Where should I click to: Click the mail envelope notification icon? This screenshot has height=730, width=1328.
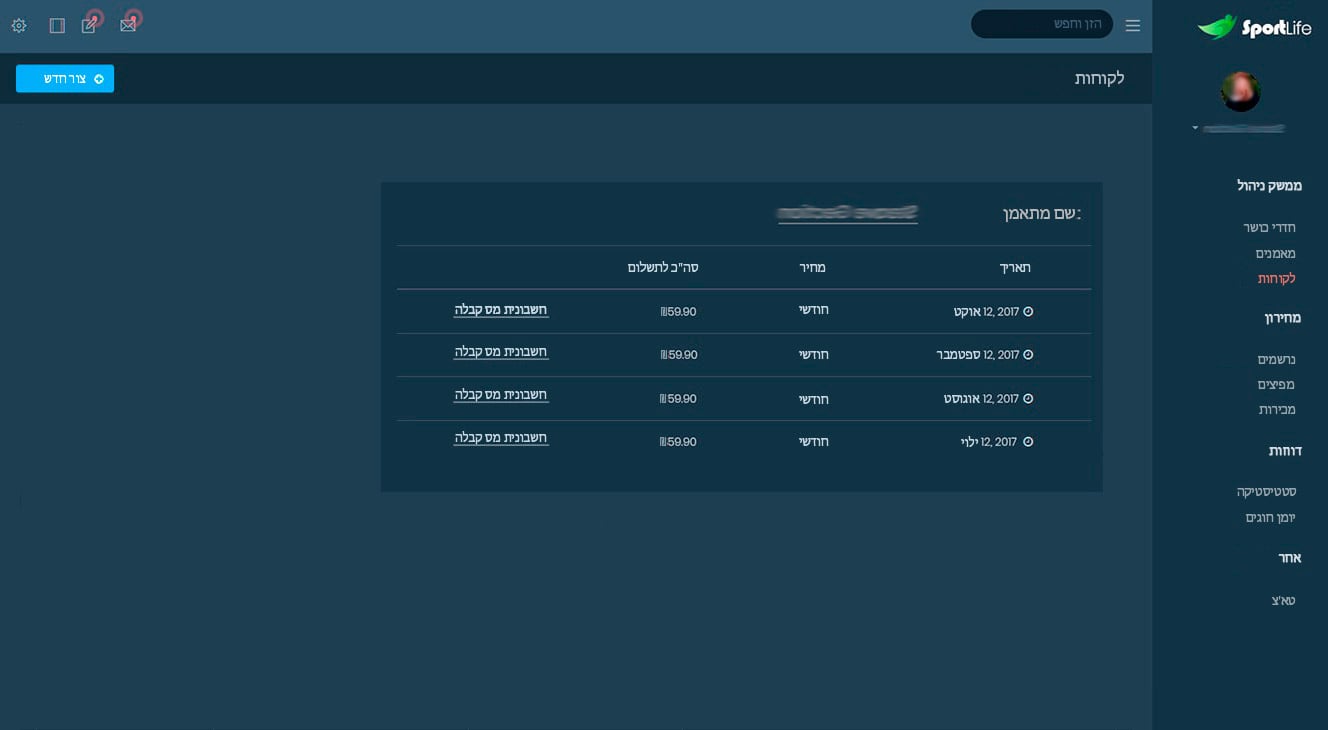(128, 25)
